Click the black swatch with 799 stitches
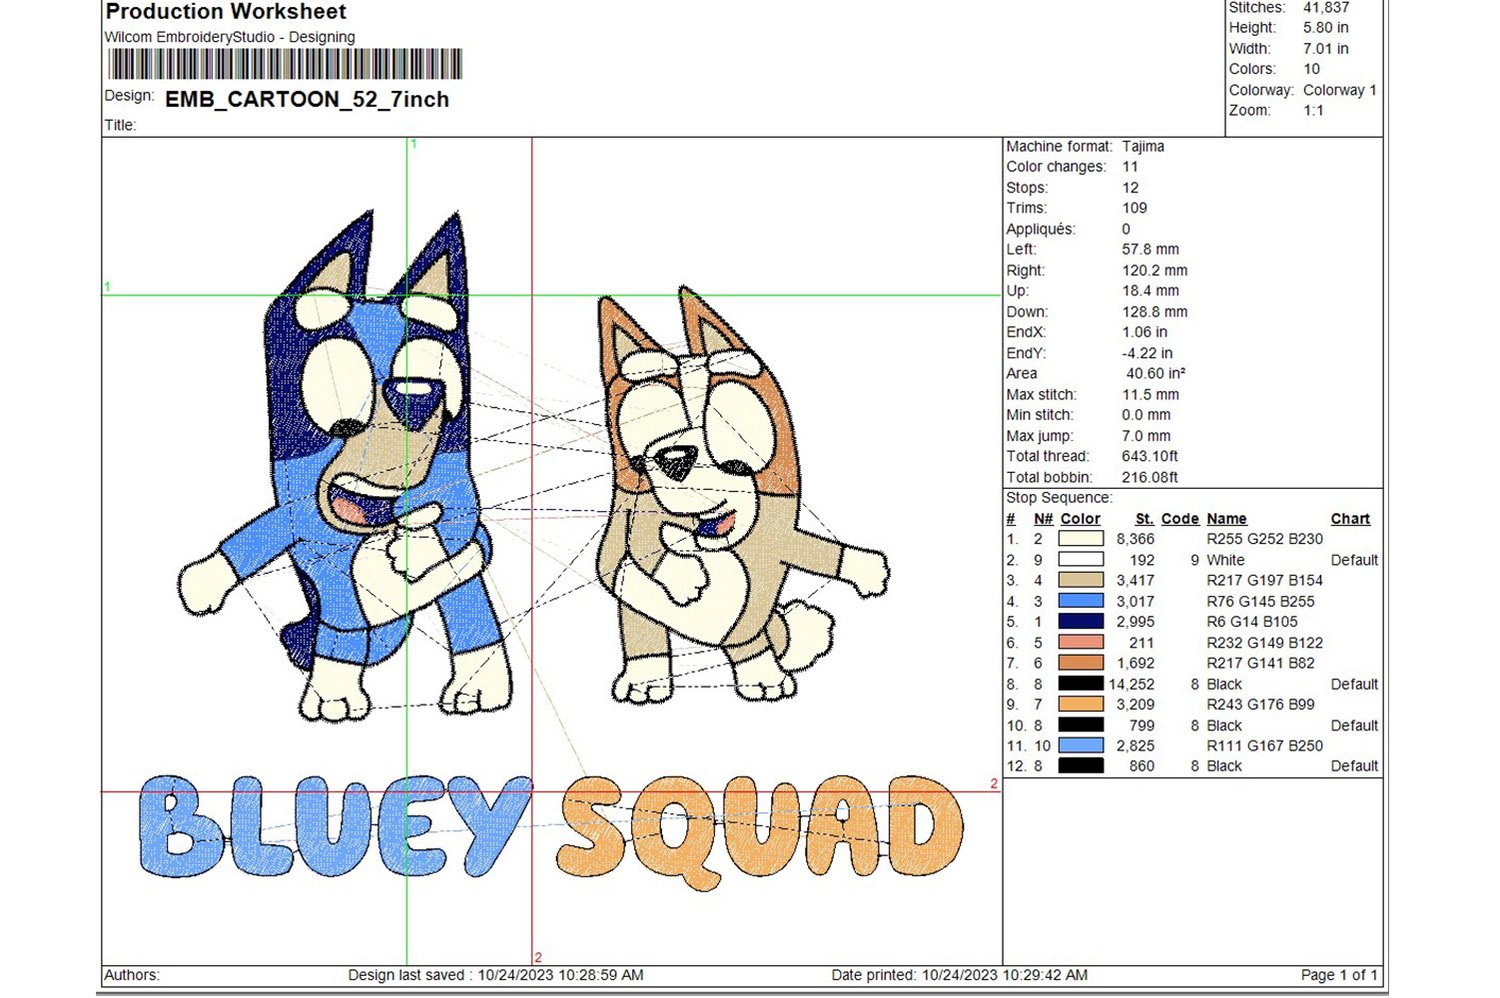Image resolution: width=1500 pixels, height=998 pixels. [x=1080, y=725]
